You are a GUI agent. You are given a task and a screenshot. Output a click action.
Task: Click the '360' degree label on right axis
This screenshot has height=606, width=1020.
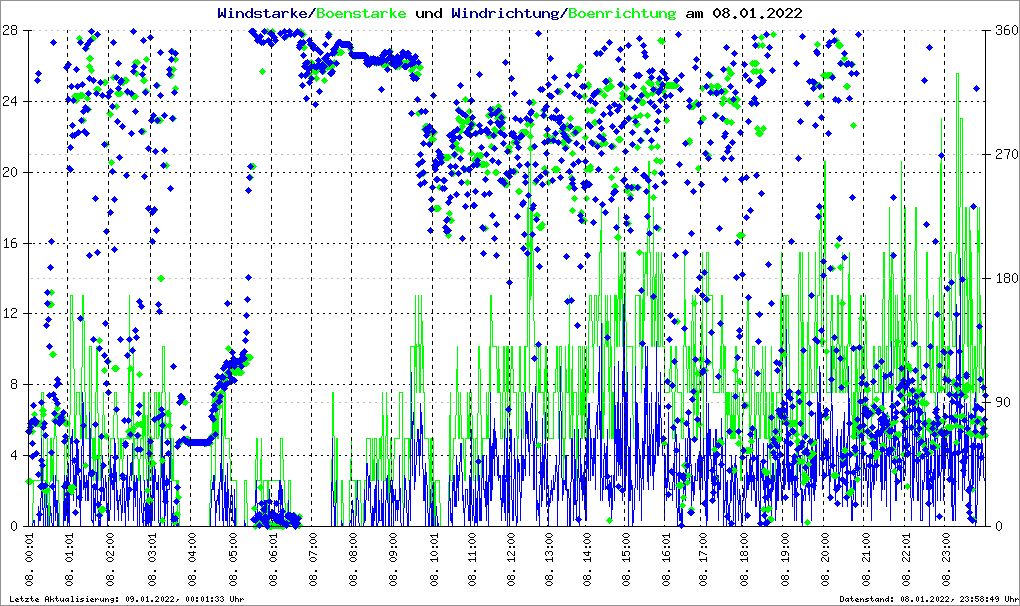[1003, 30]
